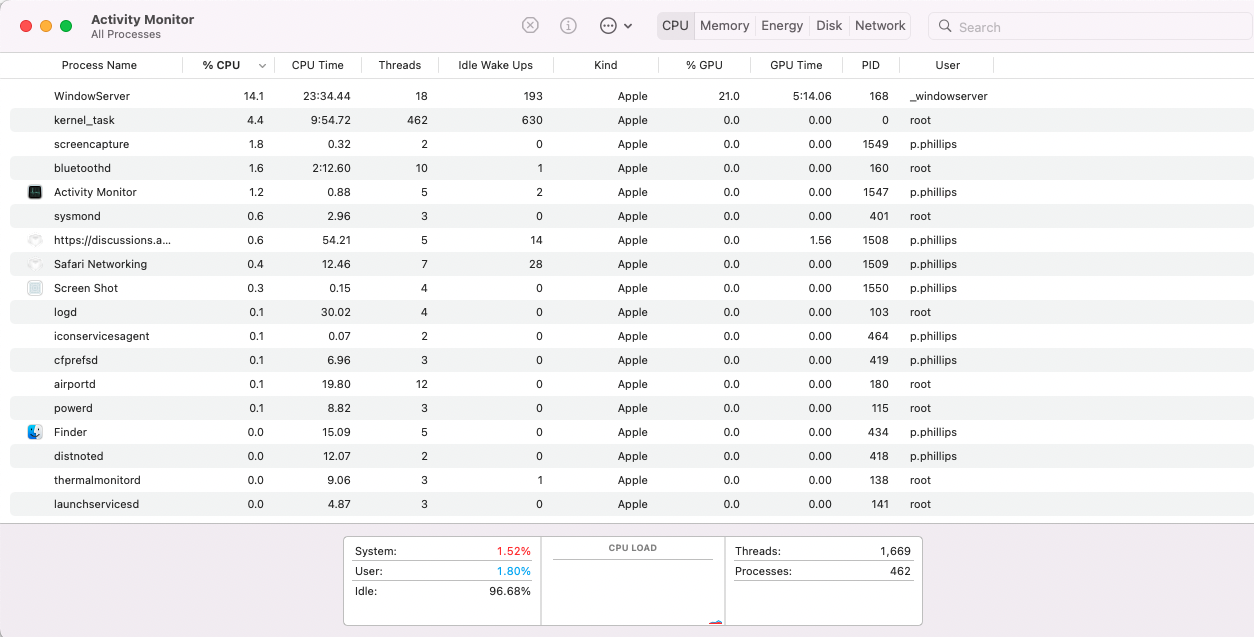
Task: Click the Finder icon in process list
Action: [x=35, y=432]
